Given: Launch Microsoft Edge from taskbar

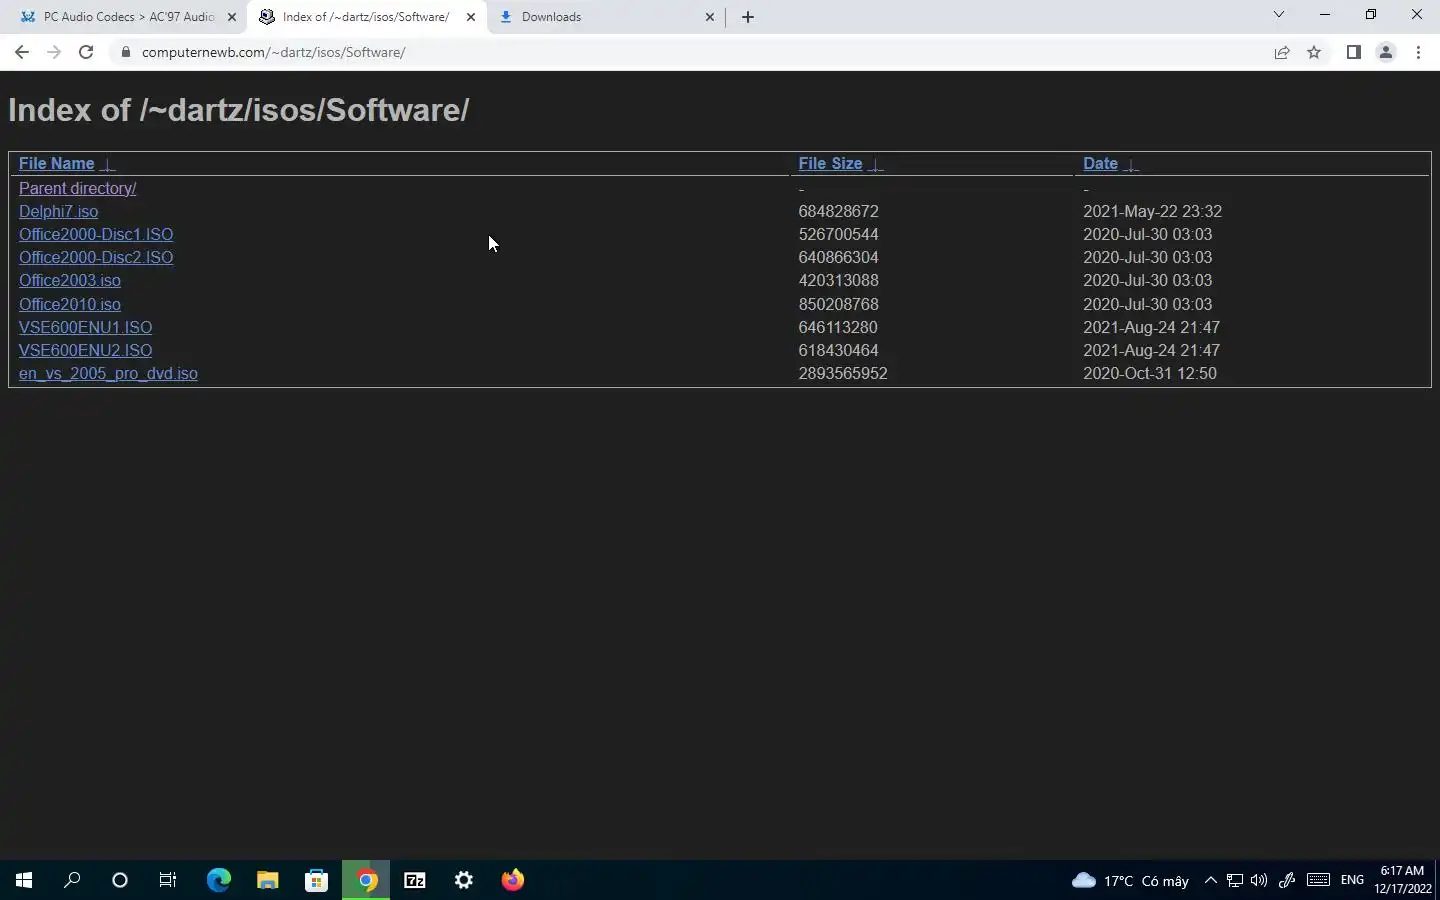Looking at the screenshot, I should tap(218, 880).
